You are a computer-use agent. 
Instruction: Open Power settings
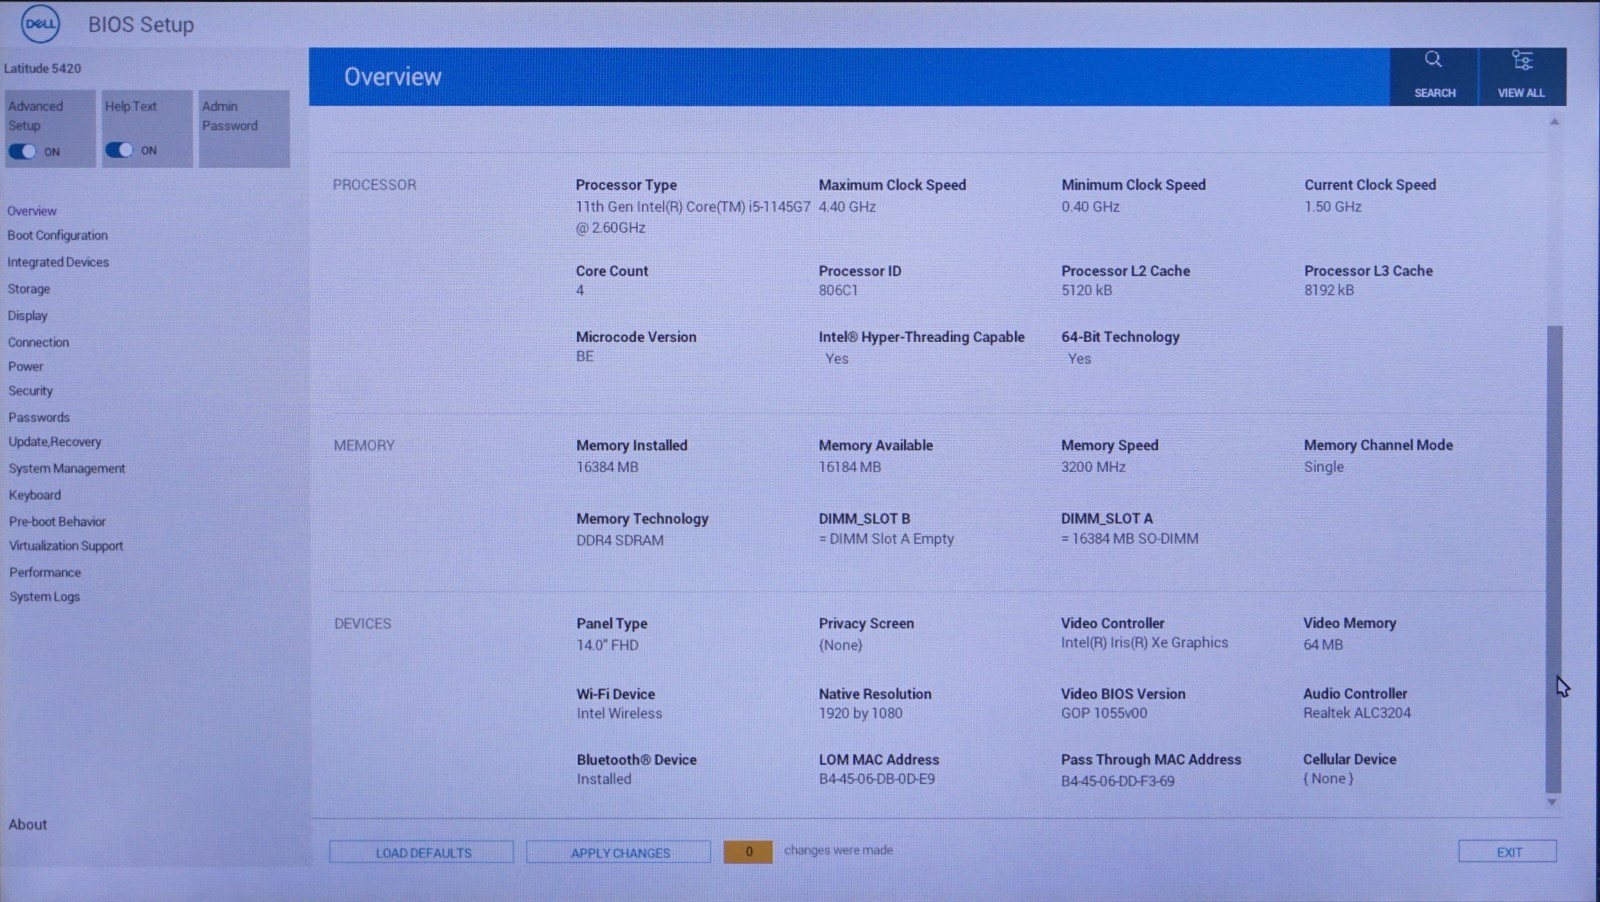point(26,366)
